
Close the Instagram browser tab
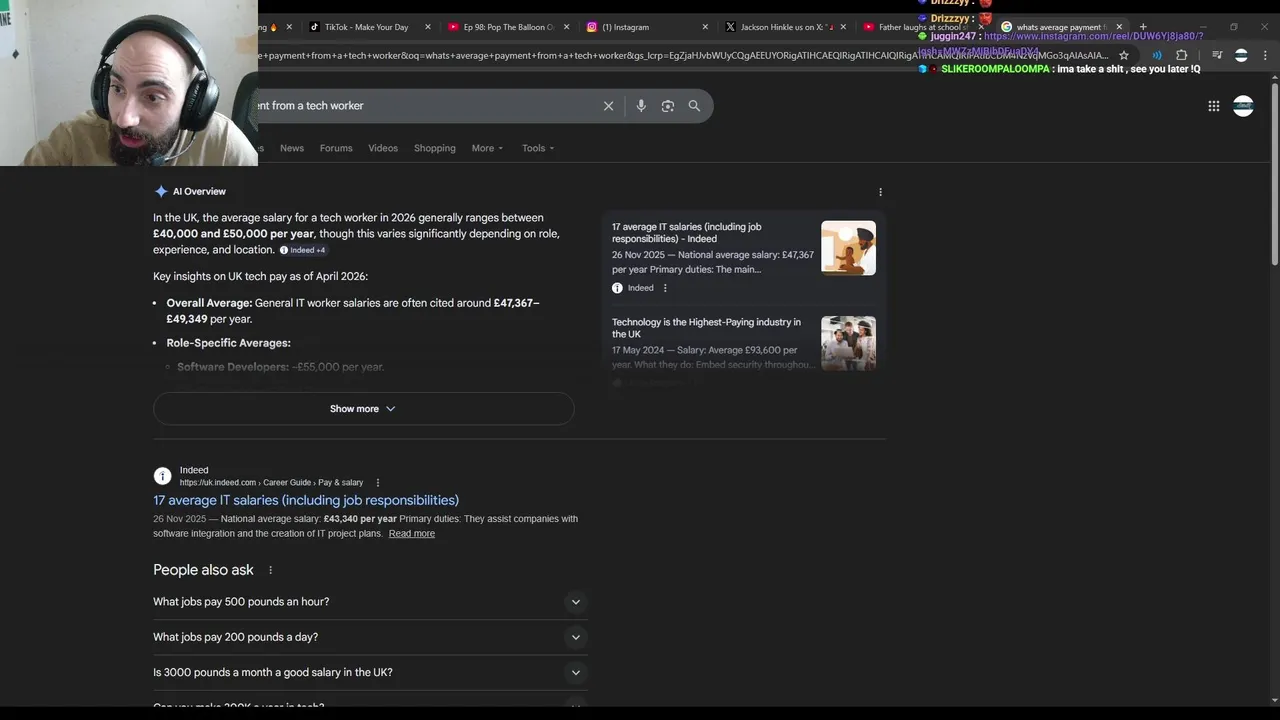tap(705, 27)
